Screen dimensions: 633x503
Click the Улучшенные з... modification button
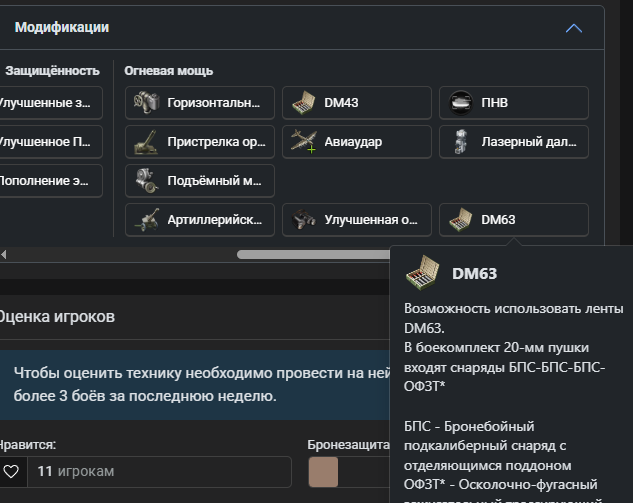click(50, 103)
